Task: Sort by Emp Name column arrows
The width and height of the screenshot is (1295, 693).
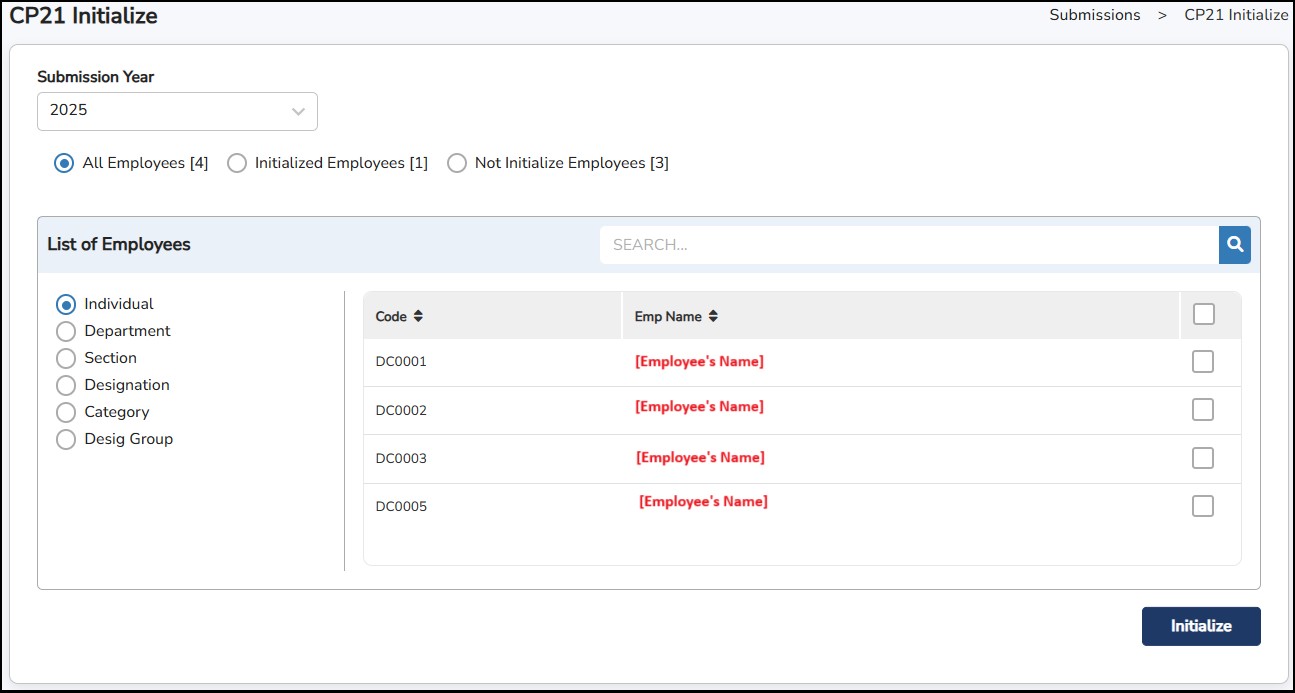Action: tap(713, 316)
